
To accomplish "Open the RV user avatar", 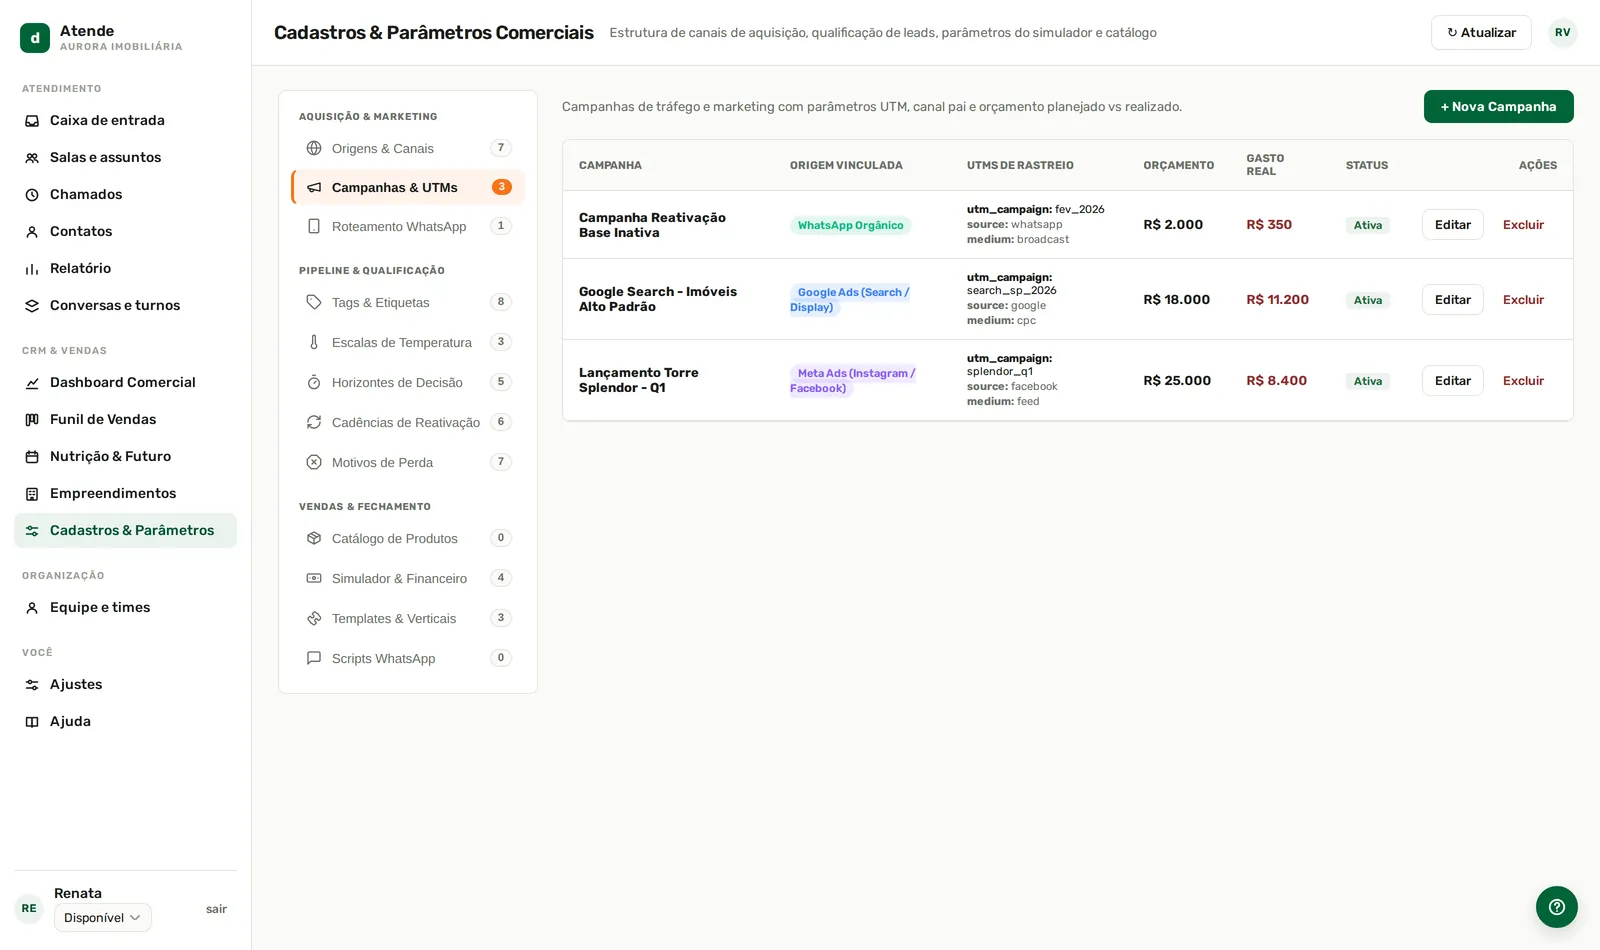I will click(1562, 33).
